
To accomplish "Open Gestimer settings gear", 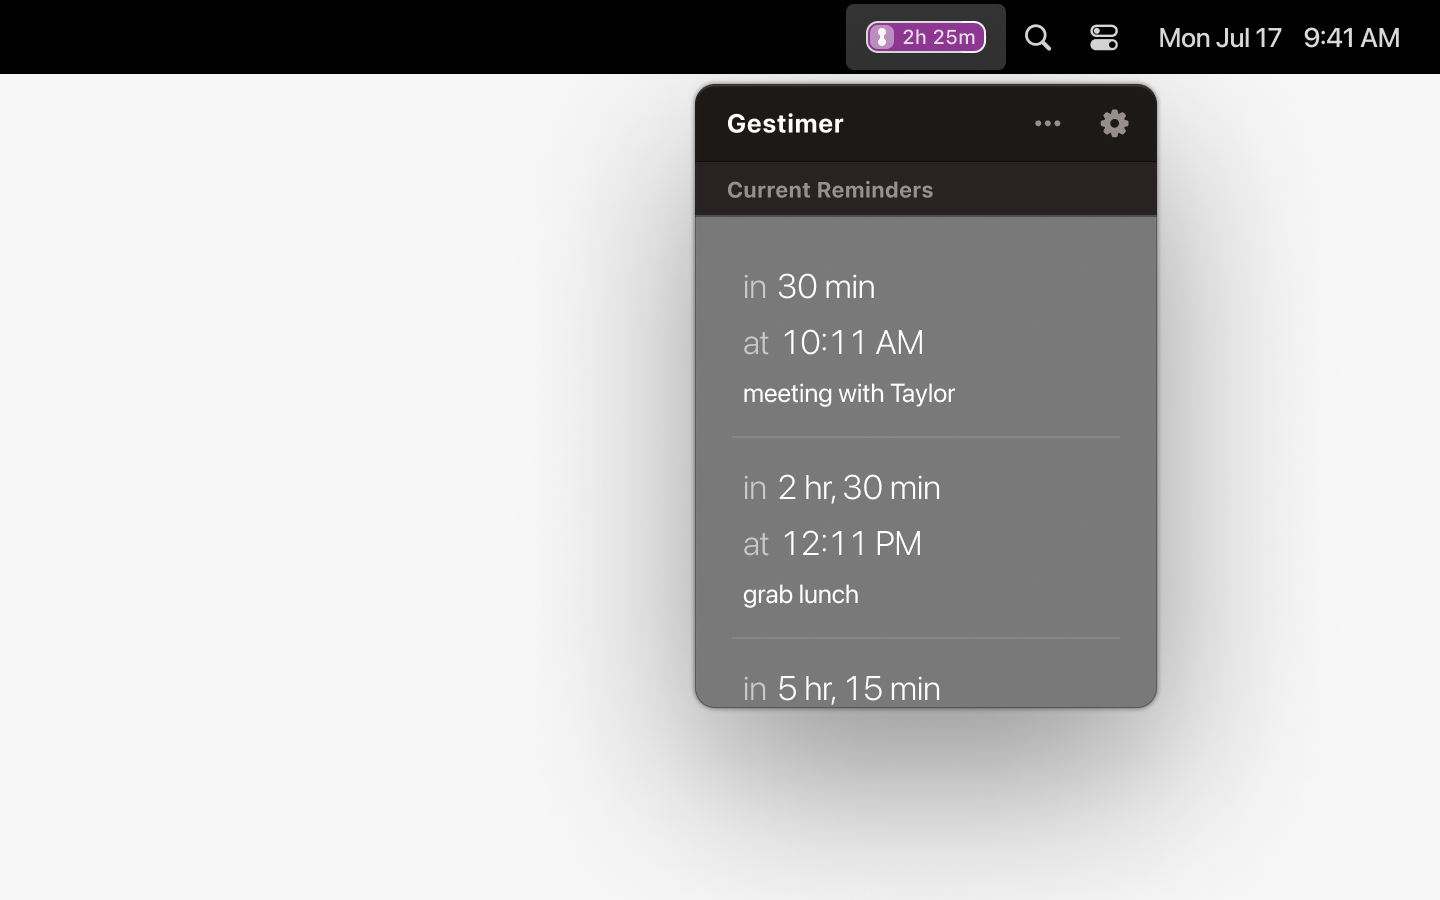I will tap(1114, 123).
